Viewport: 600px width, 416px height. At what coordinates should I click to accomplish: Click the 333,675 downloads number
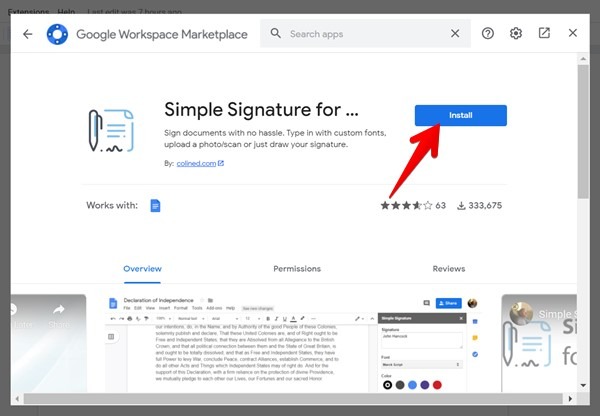pyautogui.click(x=485, y=206)
